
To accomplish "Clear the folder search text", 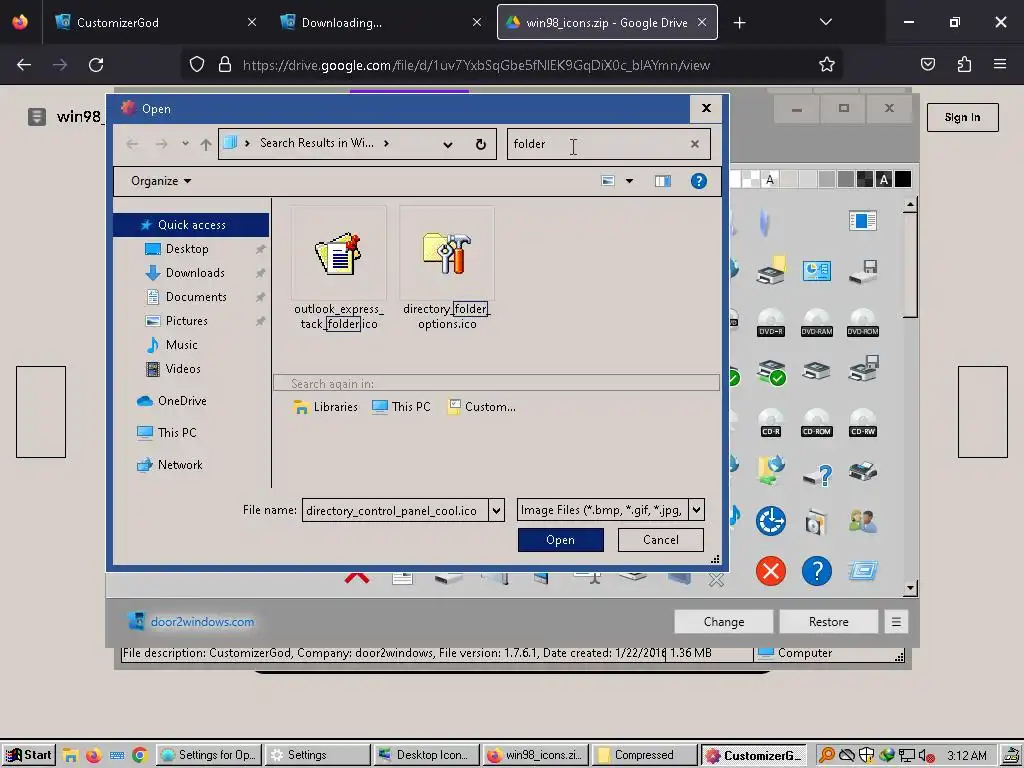I will [x=695, y=144].
